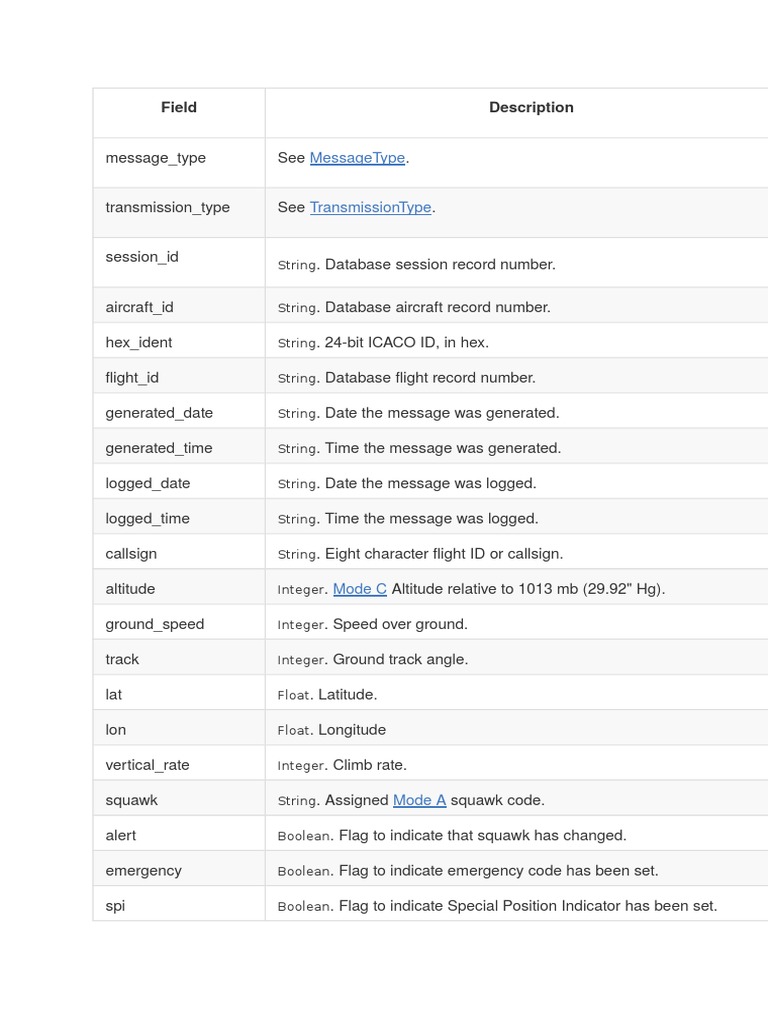Click the callsign field cell
Screen dimensions: 768x1024
(131, 553)
